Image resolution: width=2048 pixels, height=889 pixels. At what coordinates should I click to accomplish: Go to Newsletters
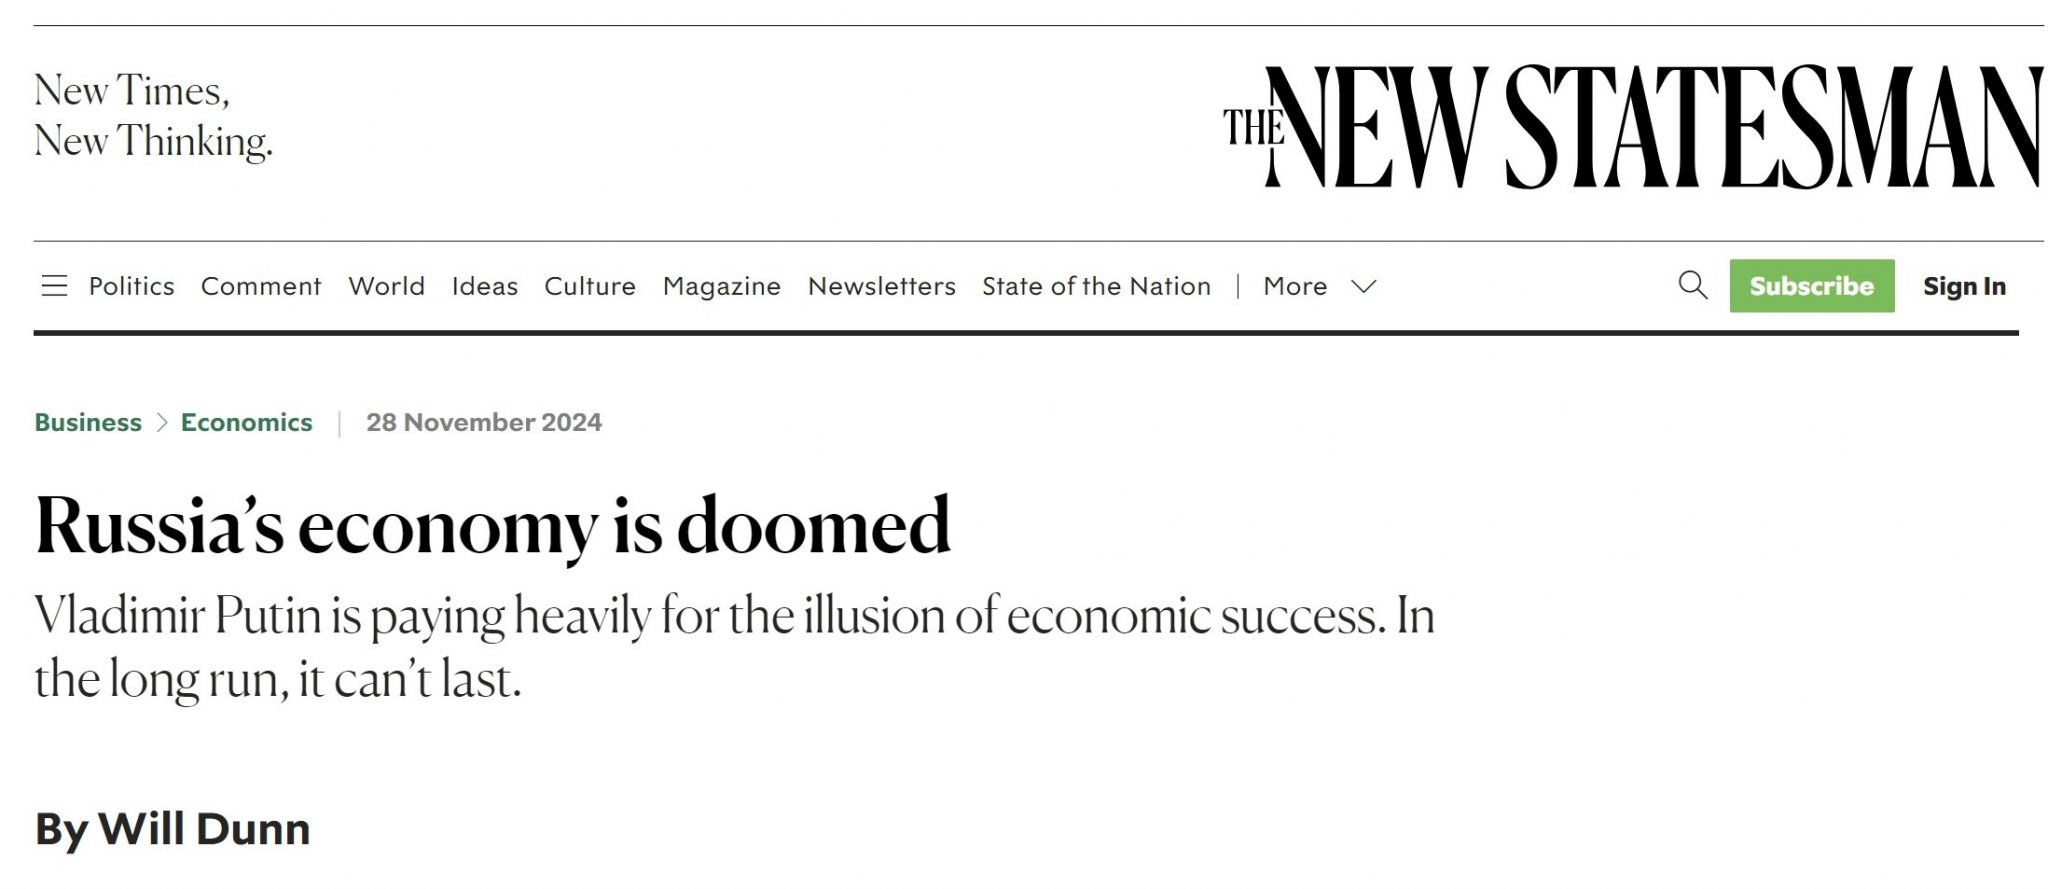click(882, 286)
